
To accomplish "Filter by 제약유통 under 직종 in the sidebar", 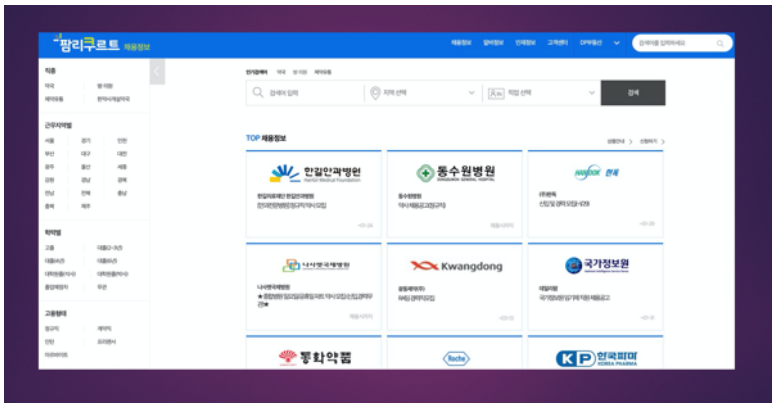I will (54, 99).
